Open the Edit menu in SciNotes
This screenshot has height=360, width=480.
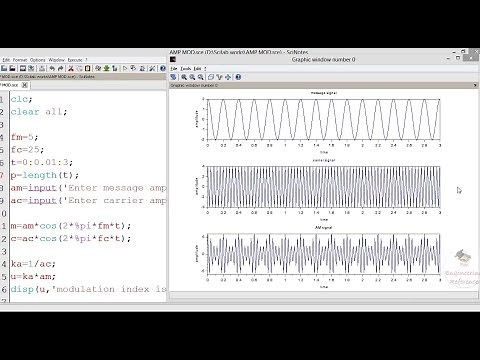pos(6,60)
